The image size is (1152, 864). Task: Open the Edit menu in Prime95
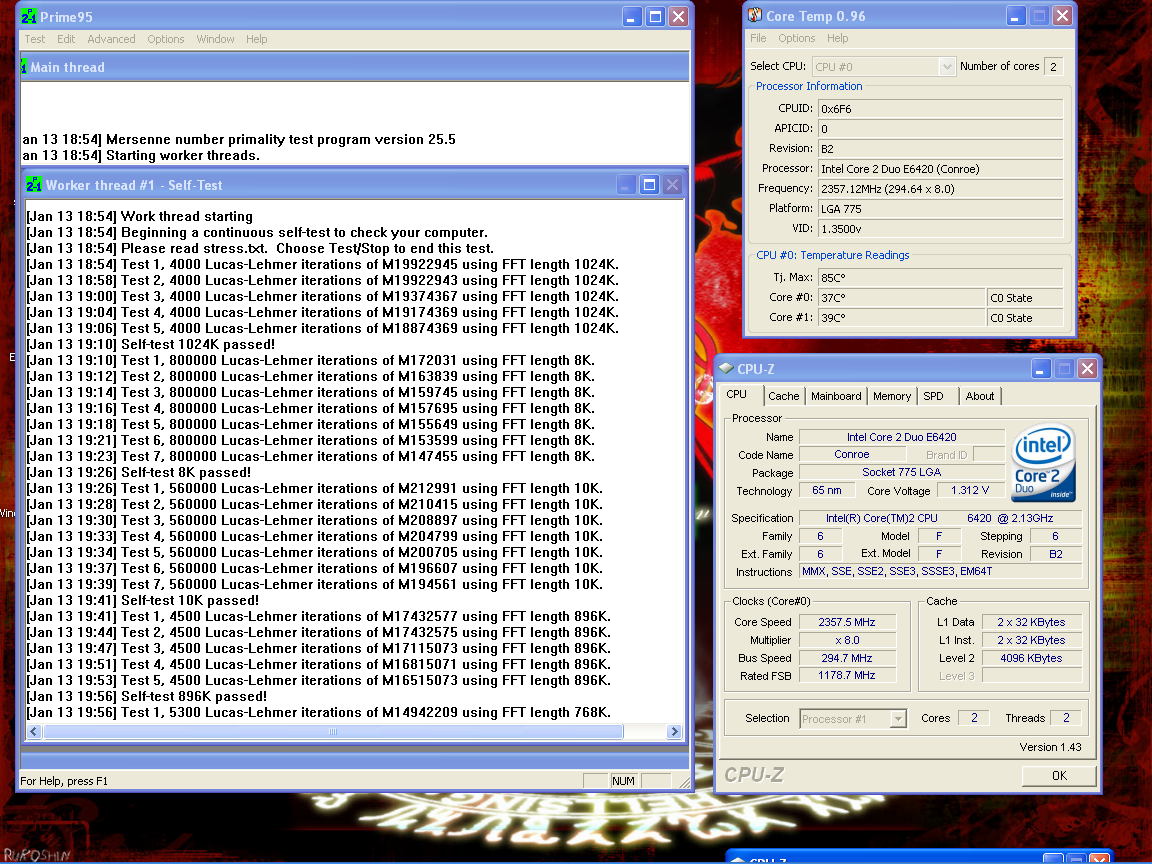pos(66,39)
